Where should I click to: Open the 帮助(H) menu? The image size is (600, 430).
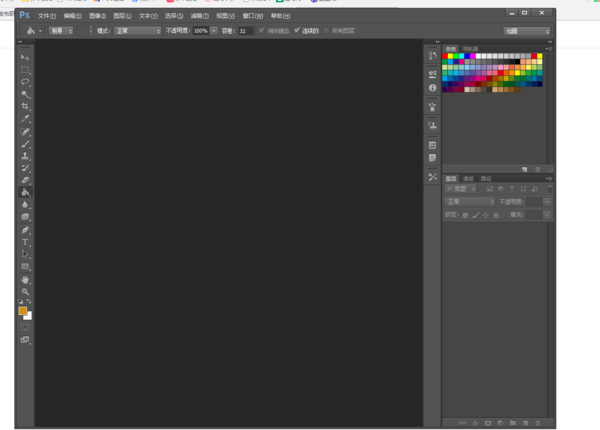point(280,16)
